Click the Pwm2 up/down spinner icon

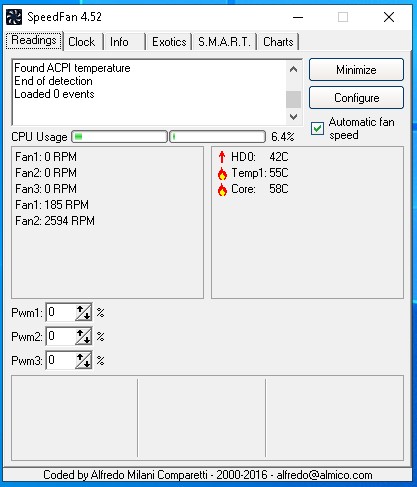coord(83,336)
